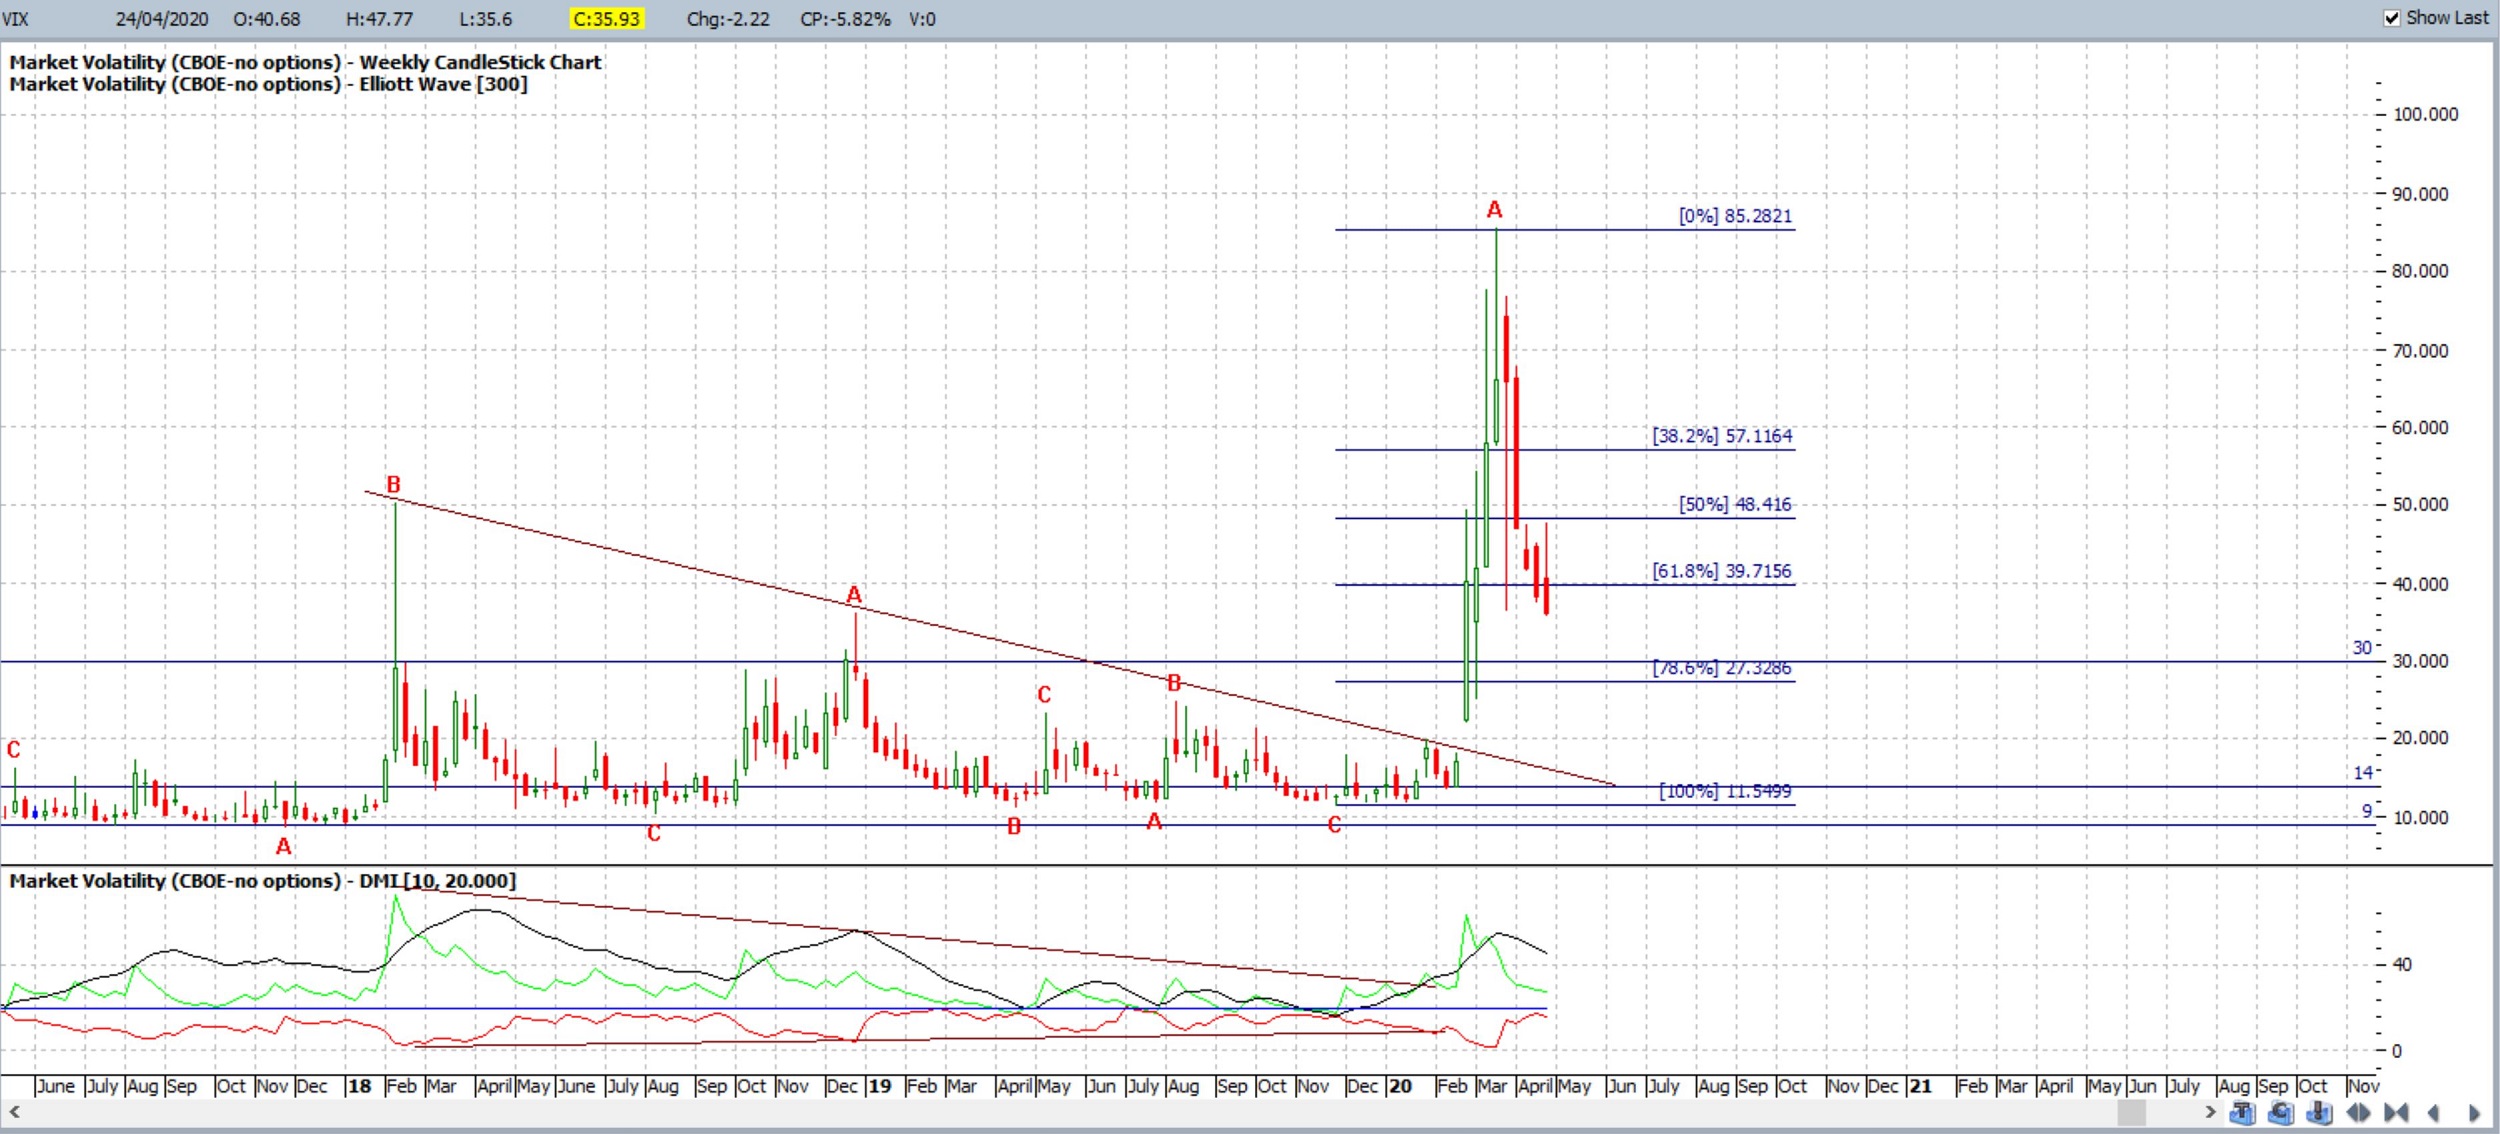The height and width of the screenshot is (1134, 2500).
Task: Click the horizontal scrollbar right arrow
Action: click(x=2210, y=1112)
